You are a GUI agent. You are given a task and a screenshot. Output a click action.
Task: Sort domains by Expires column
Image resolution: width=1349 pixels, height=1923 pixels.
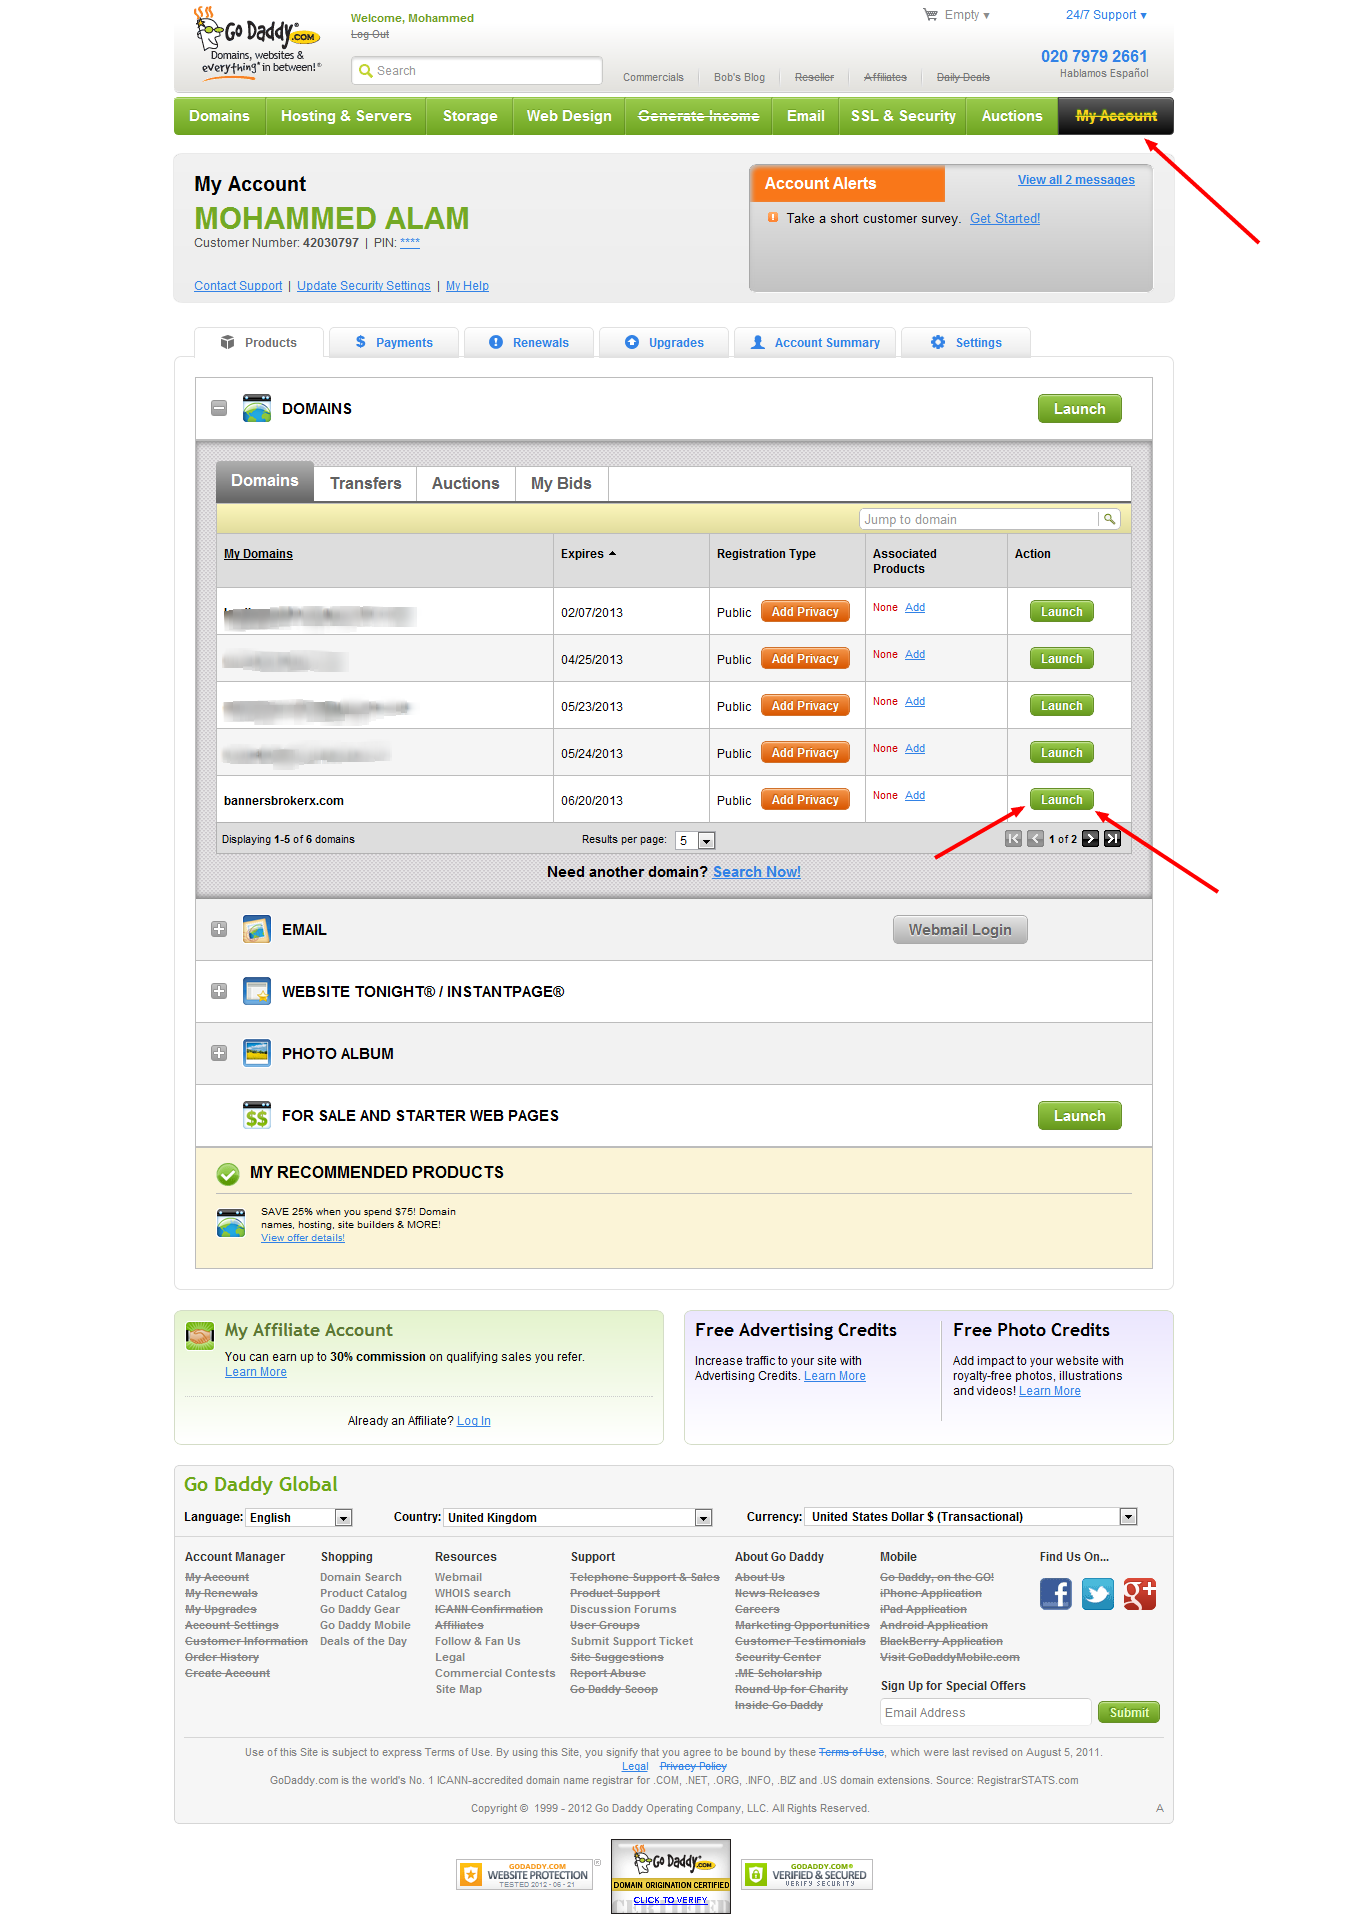588,554
